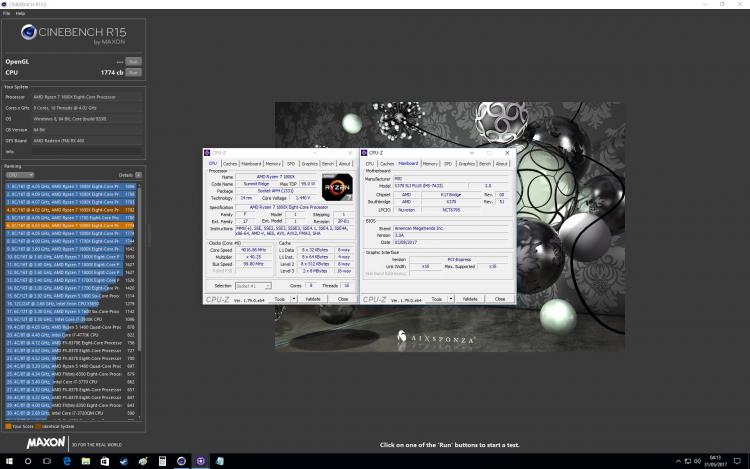The width and height of the screenshot is (750, 469).
Task: Run the OpenGL benchmark test
Action: click(x=133, y=62)
